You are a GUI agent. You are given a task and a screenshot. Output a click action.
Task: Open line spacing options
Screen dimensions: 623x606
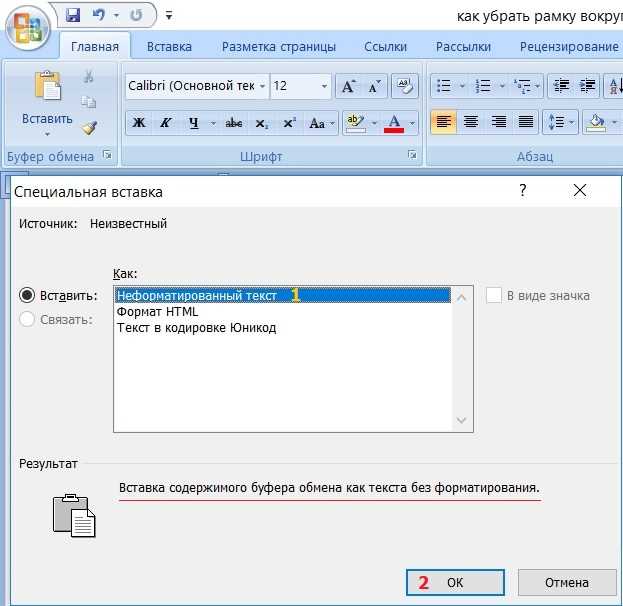point(560,122)
